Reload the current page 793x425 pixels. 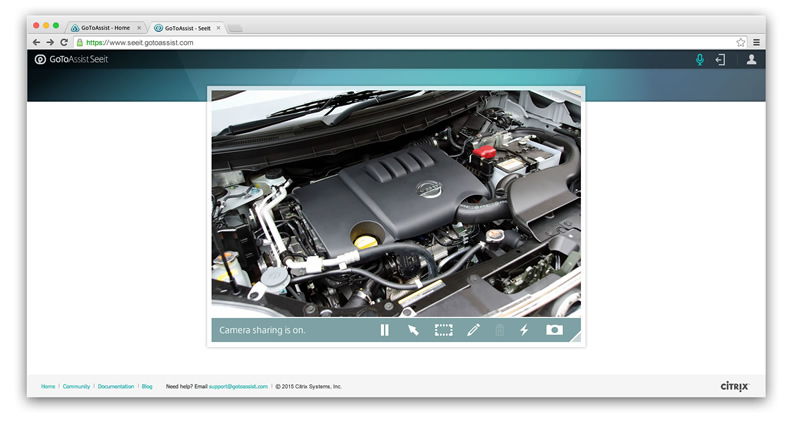(x=64, y=42)
